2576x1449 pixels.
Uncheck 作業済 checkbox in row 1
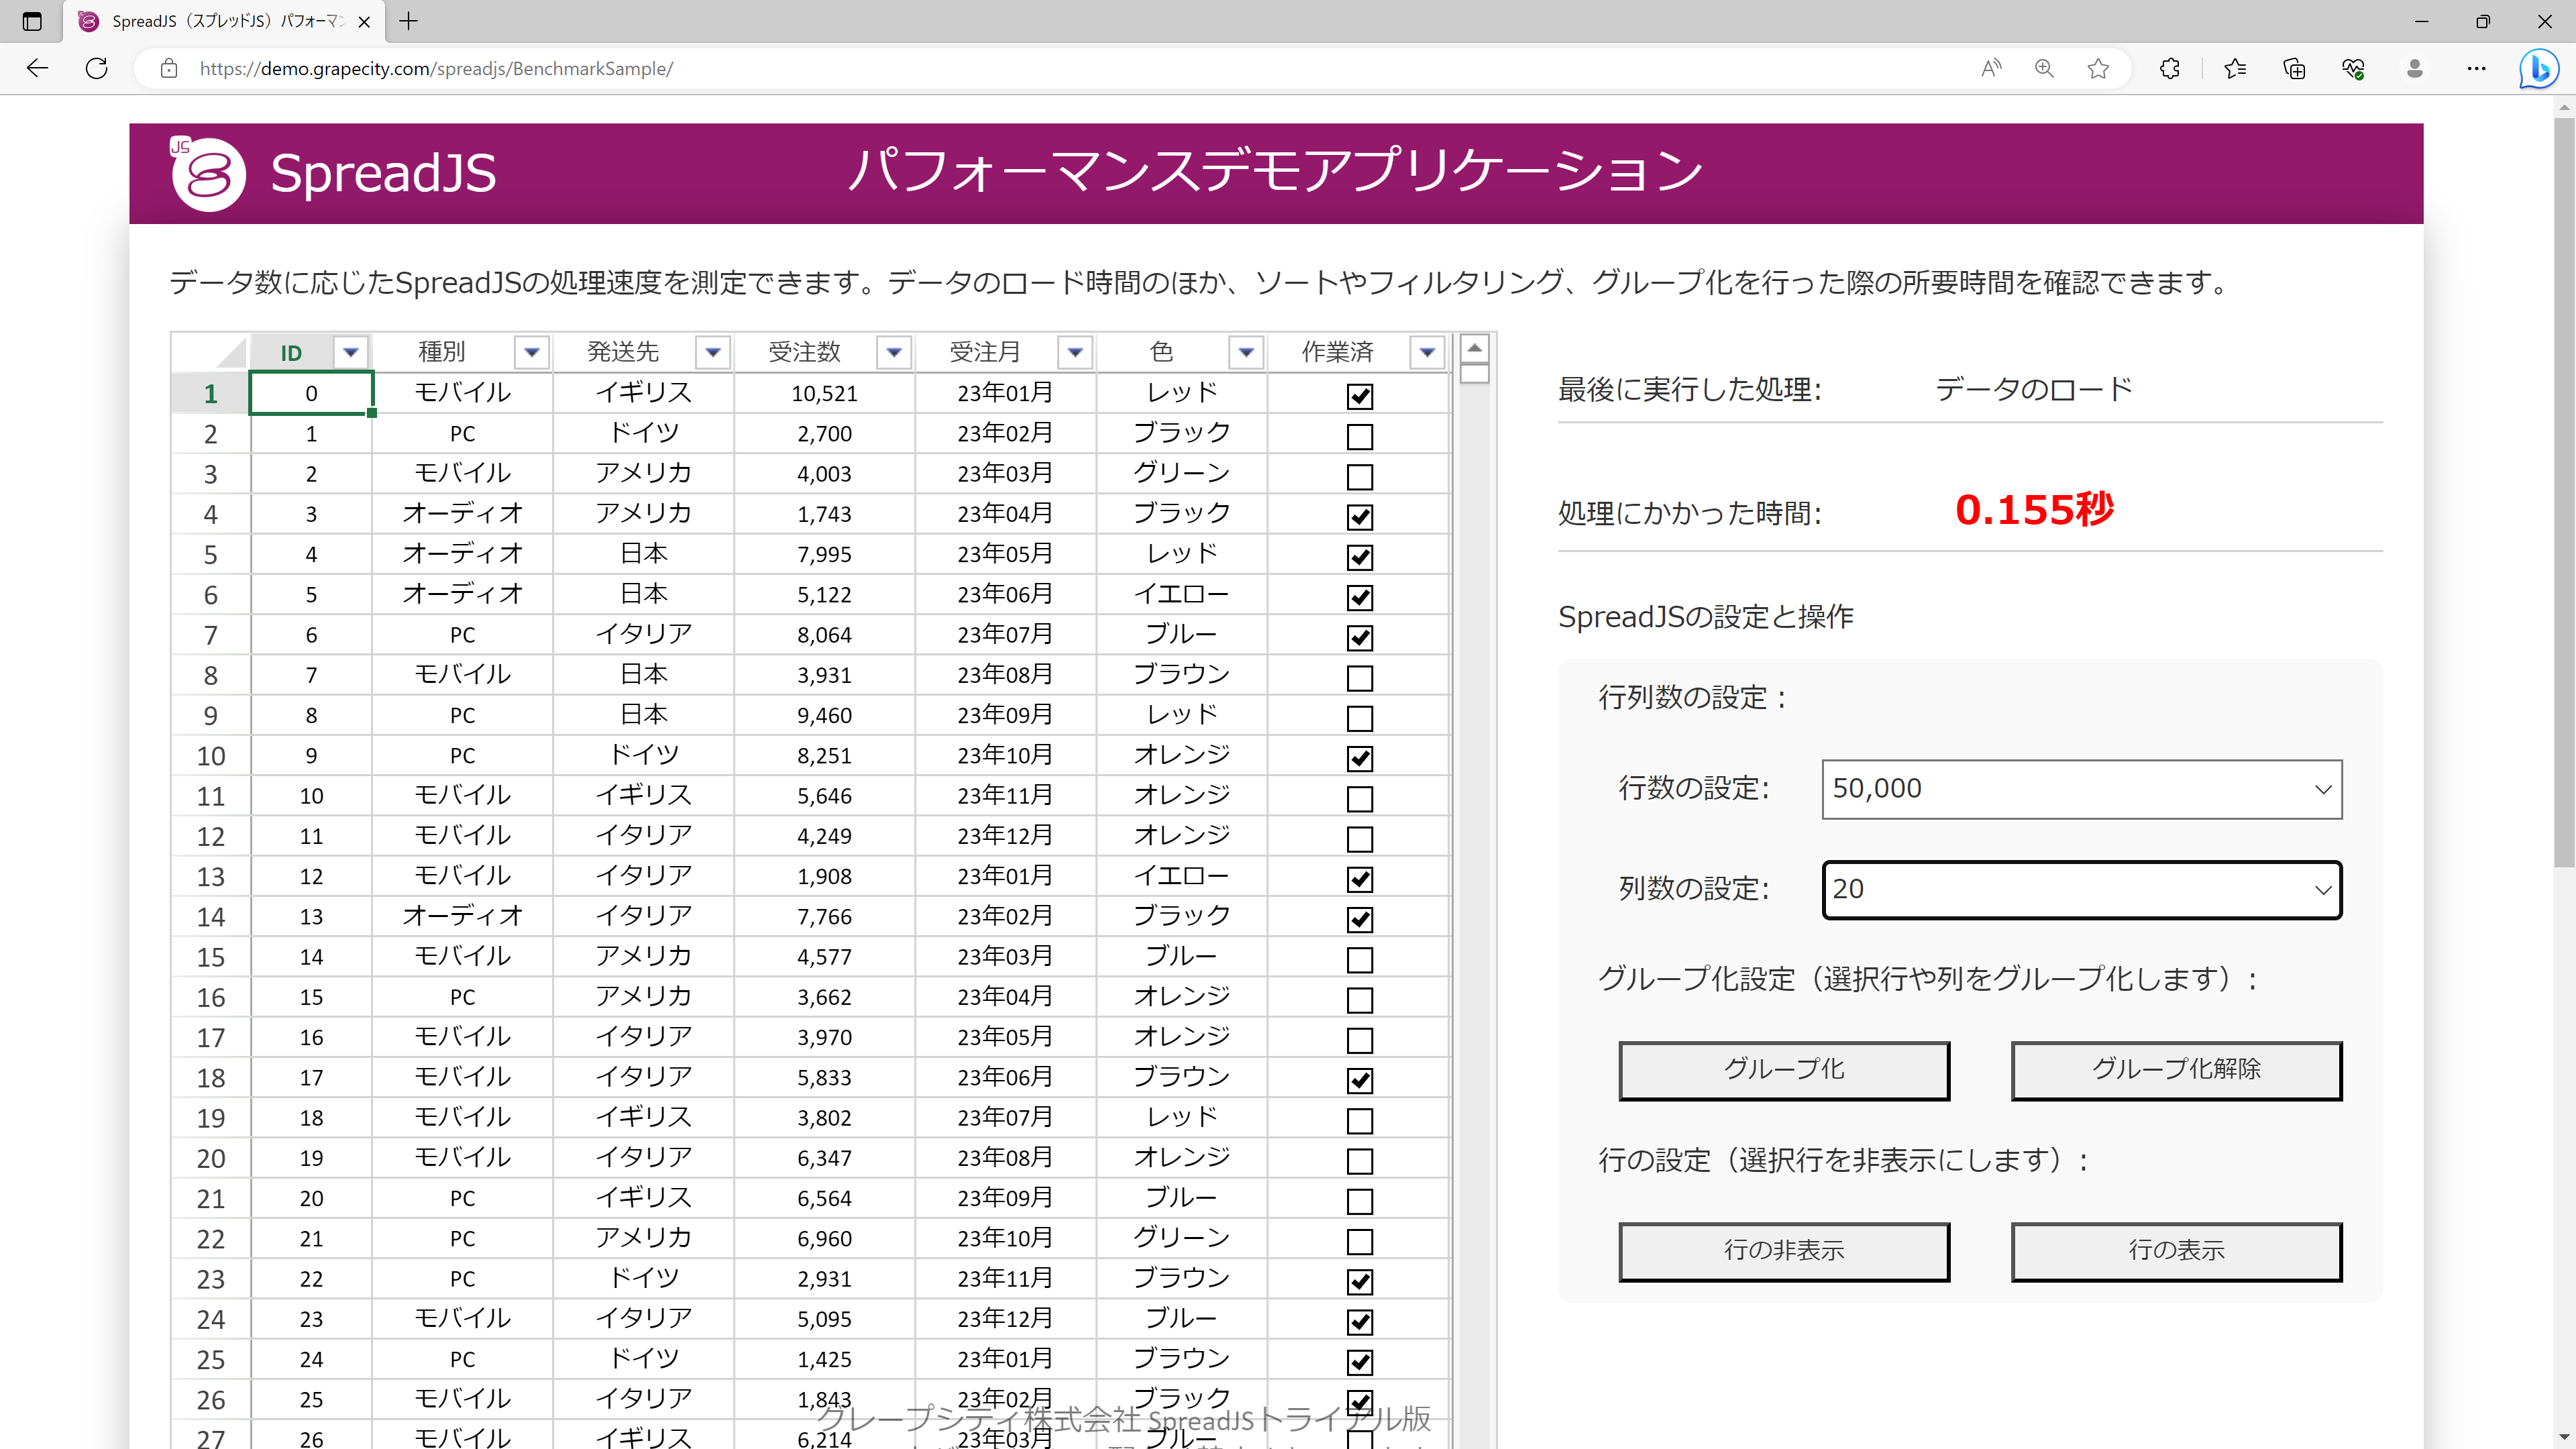(x=1360, y=396)
